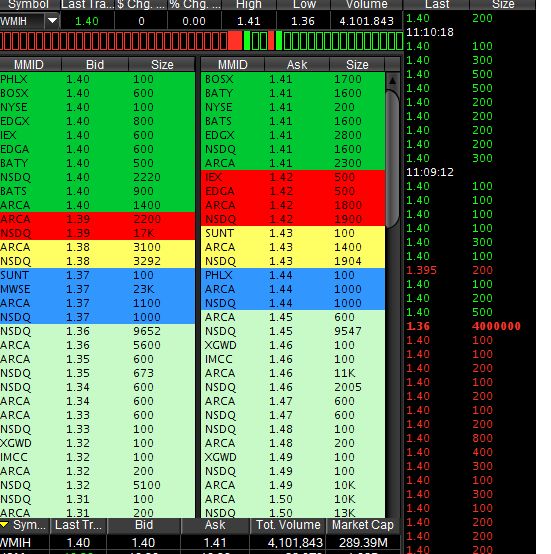The height and width of the screenshot is (554, 551).
Task: Select the BOSX 1.41 ask with size 1700
Action: point(293,79)
